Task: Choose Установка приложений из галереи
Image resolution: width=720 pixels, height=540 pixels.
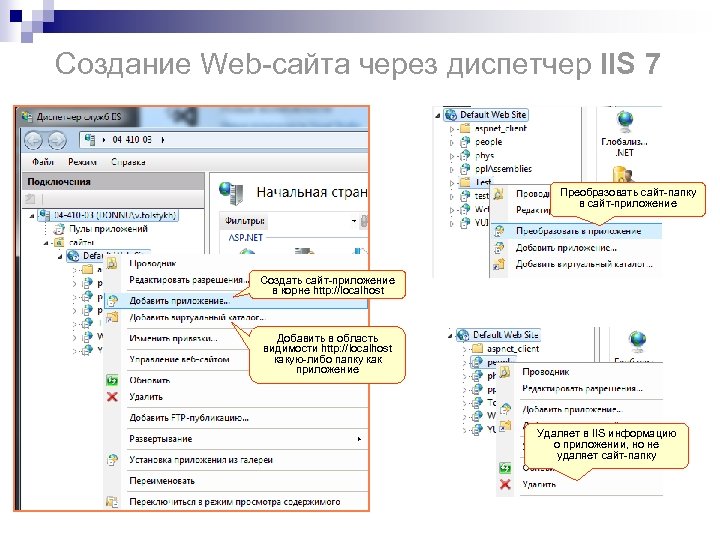Action: (x=201, y=460)
